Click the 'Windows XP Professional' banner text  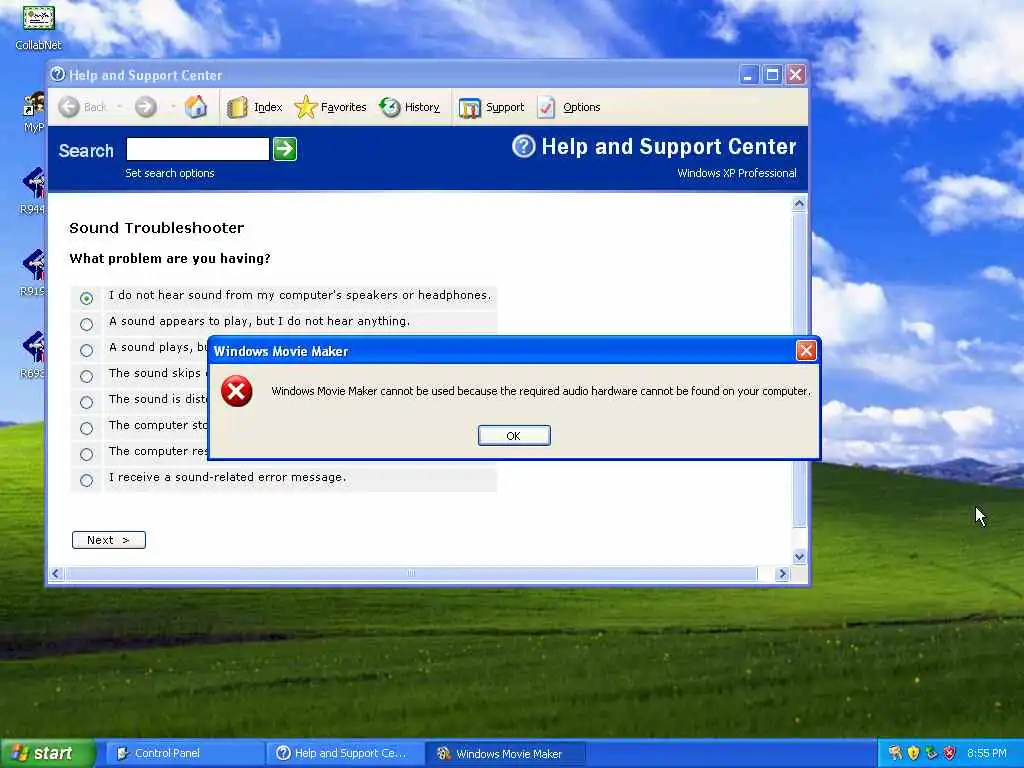pos(737,173)
